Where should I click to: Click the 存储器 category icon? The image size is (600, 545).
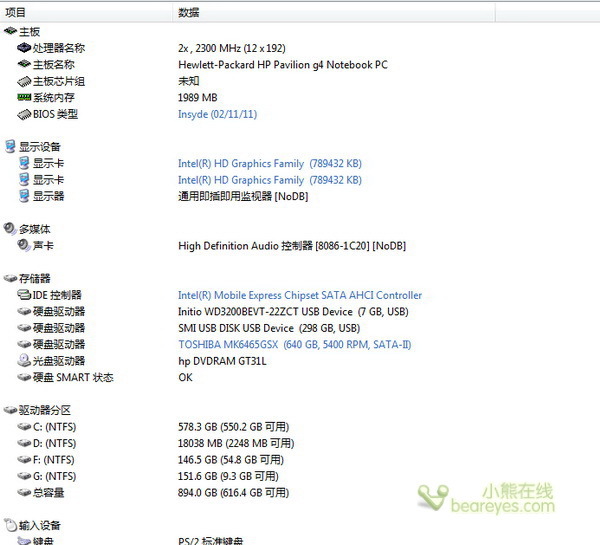click(10, 278)
